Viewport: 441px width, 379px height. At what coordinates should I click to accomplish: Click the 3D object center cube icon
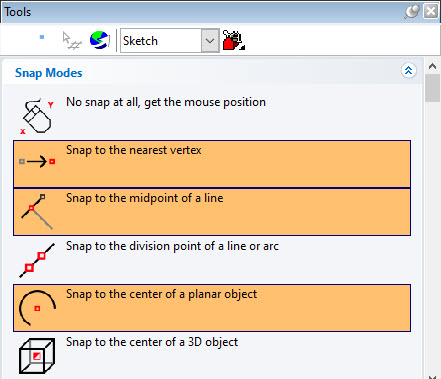(37, 356)
